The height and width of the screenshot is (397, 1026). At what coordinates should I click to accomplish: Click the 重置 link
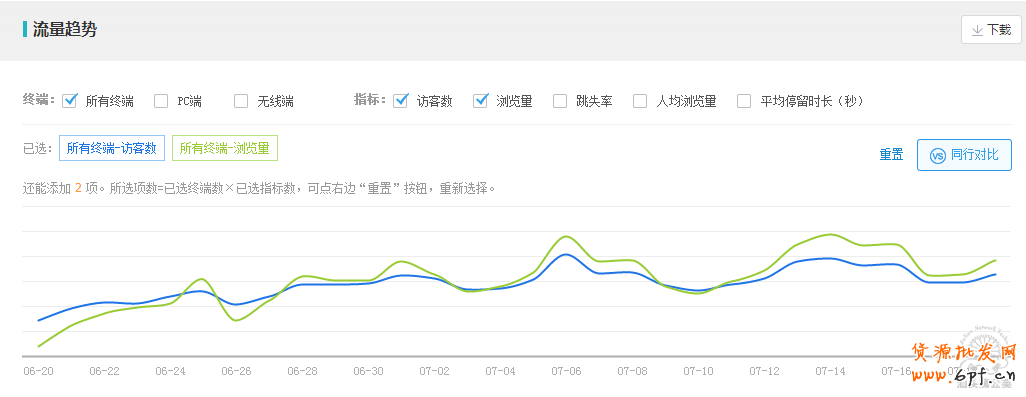(x=891, y=155)
